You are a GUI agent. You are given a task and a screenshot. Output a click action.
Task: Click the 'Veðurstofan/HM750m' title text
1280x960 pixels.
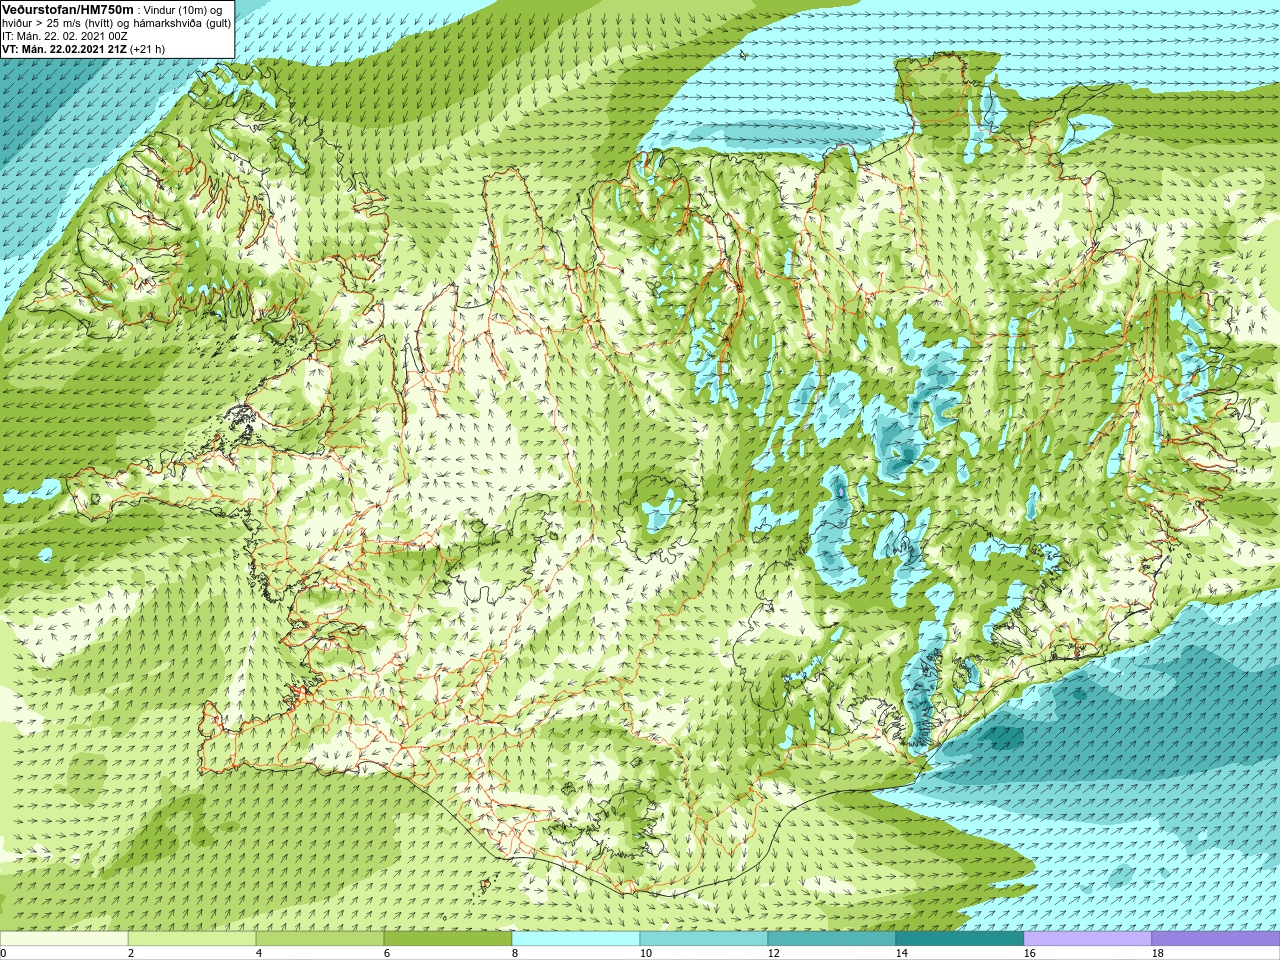(67, 9)
